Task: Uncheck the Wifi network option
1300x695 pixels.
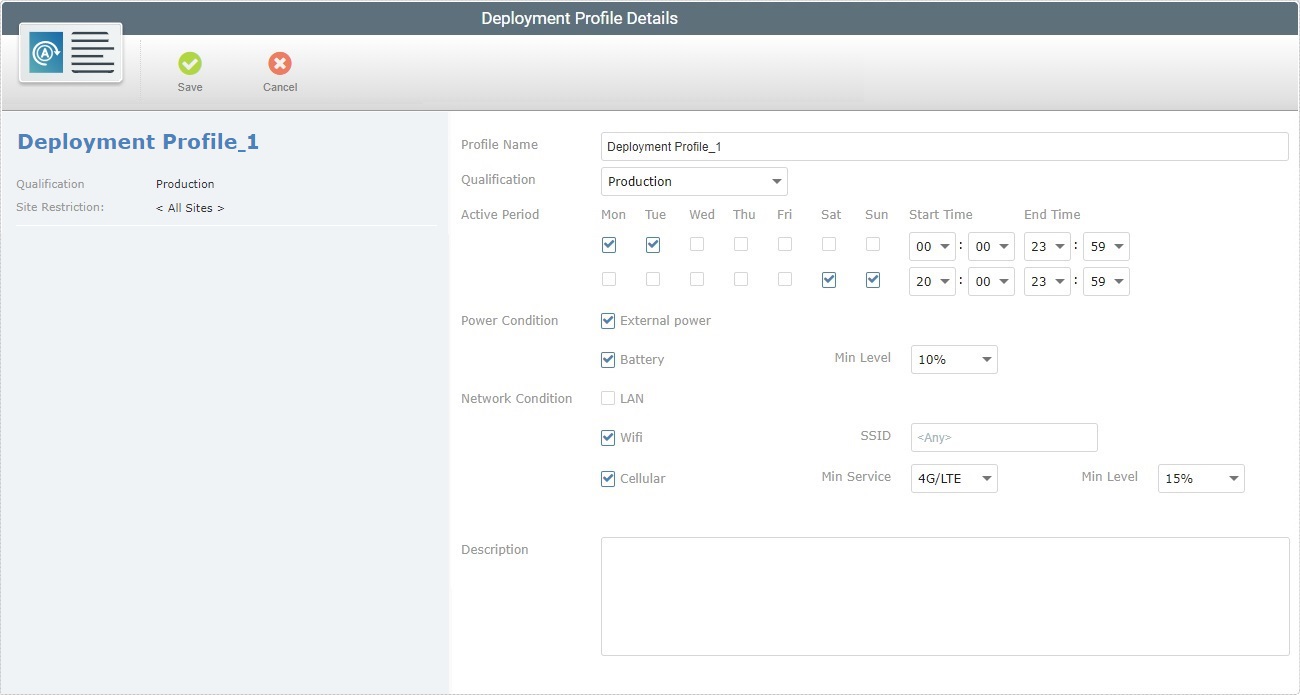Action: [608, 438]
